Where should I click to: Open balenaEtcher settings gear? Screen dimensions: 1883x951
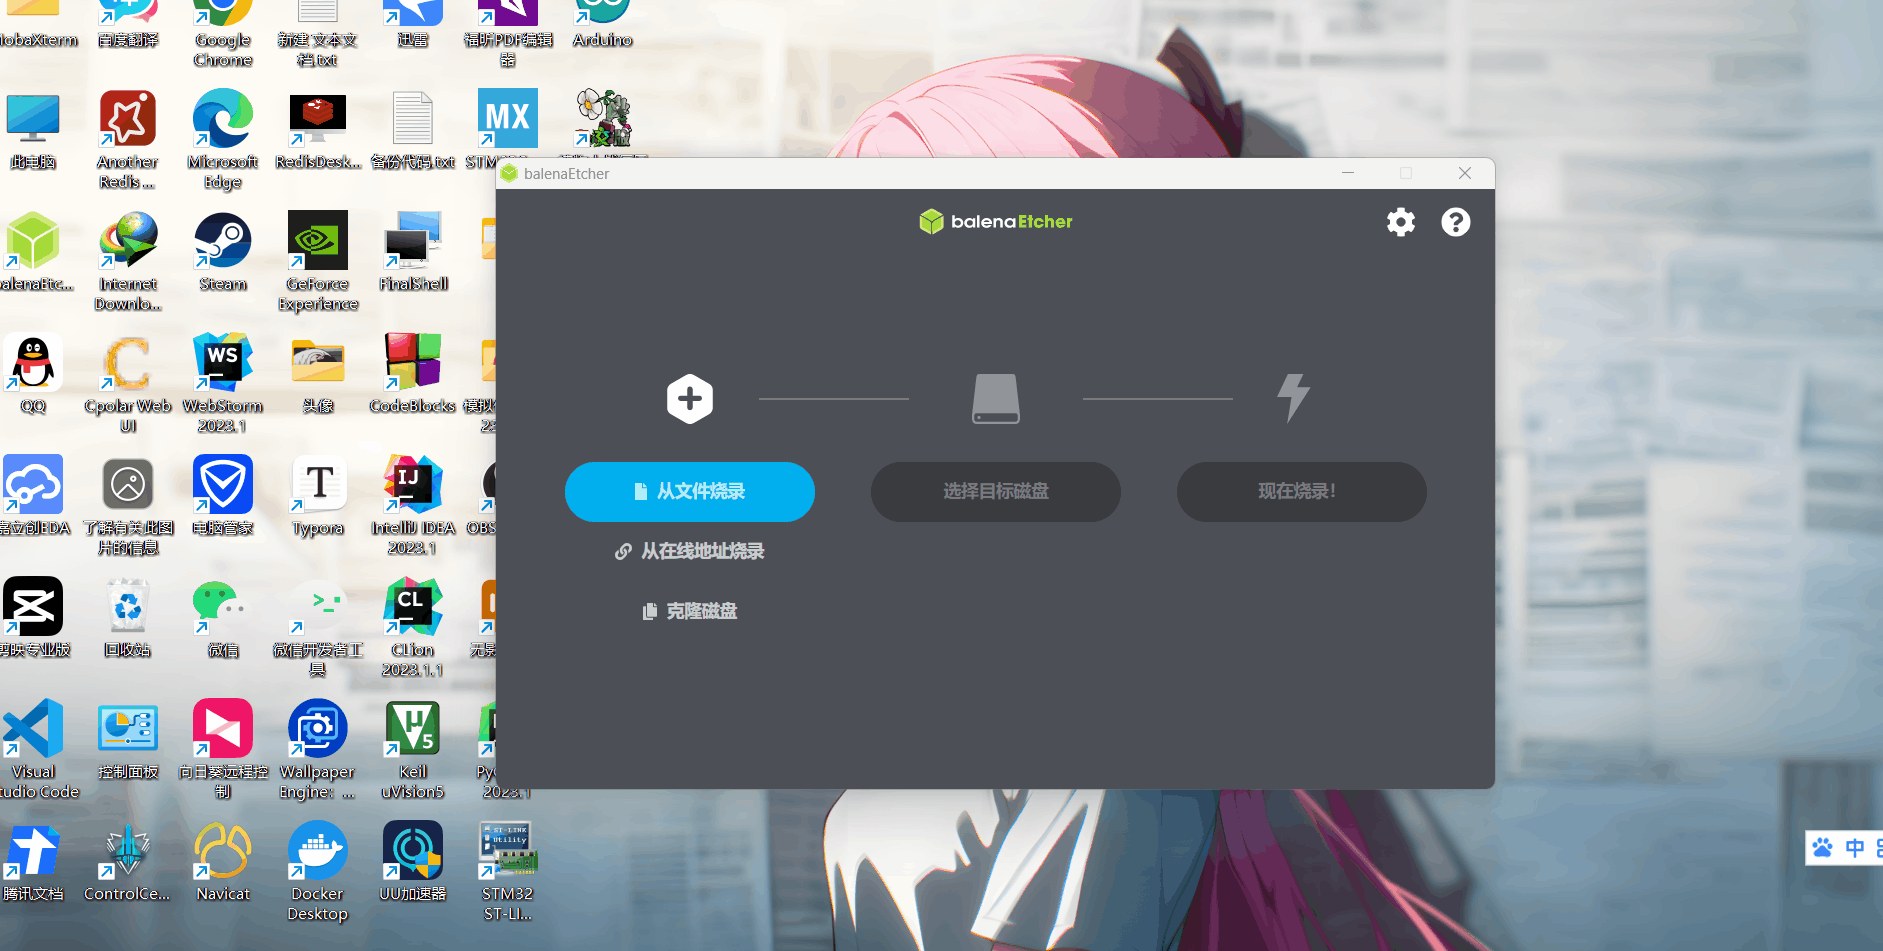1401,222
